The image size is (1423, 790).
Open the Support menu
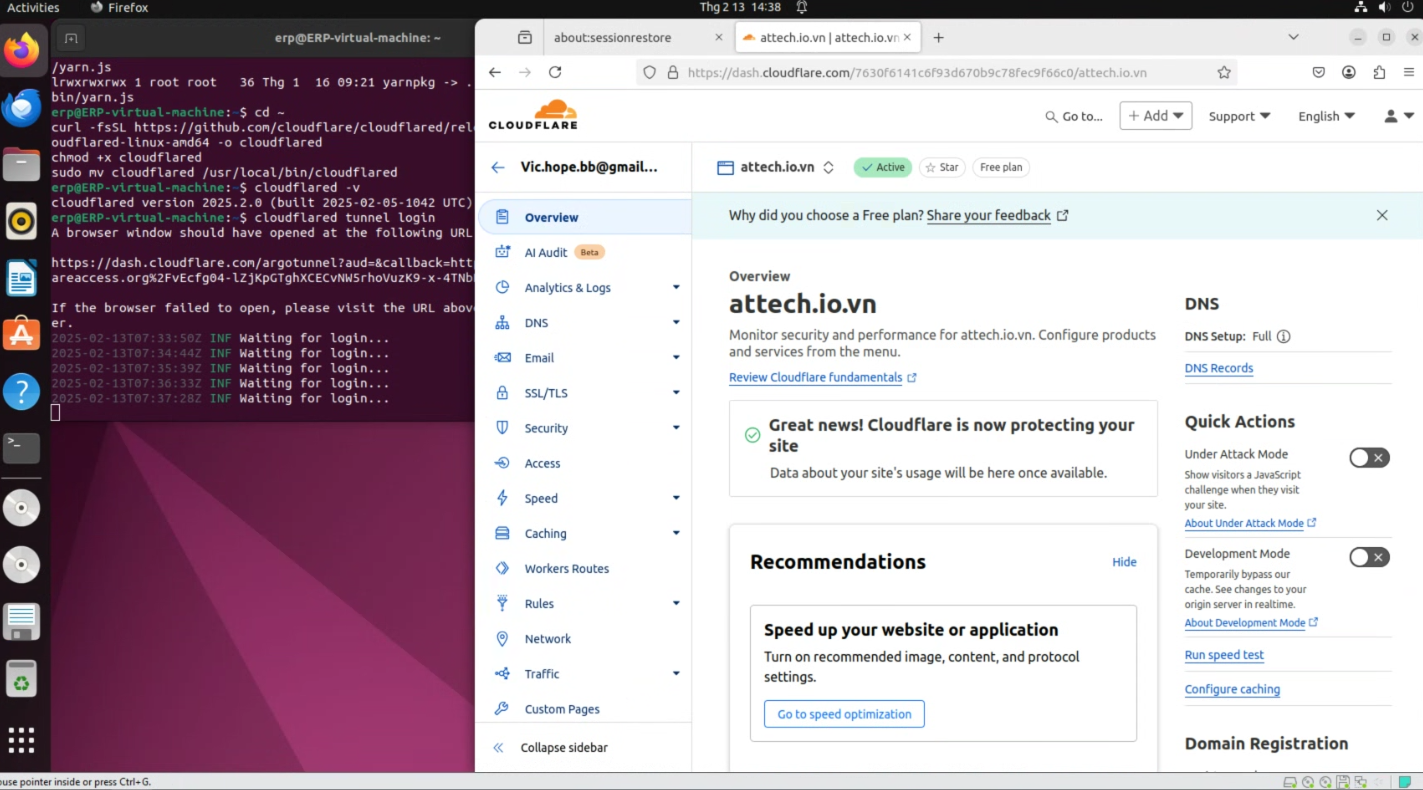click(1238, 116)
